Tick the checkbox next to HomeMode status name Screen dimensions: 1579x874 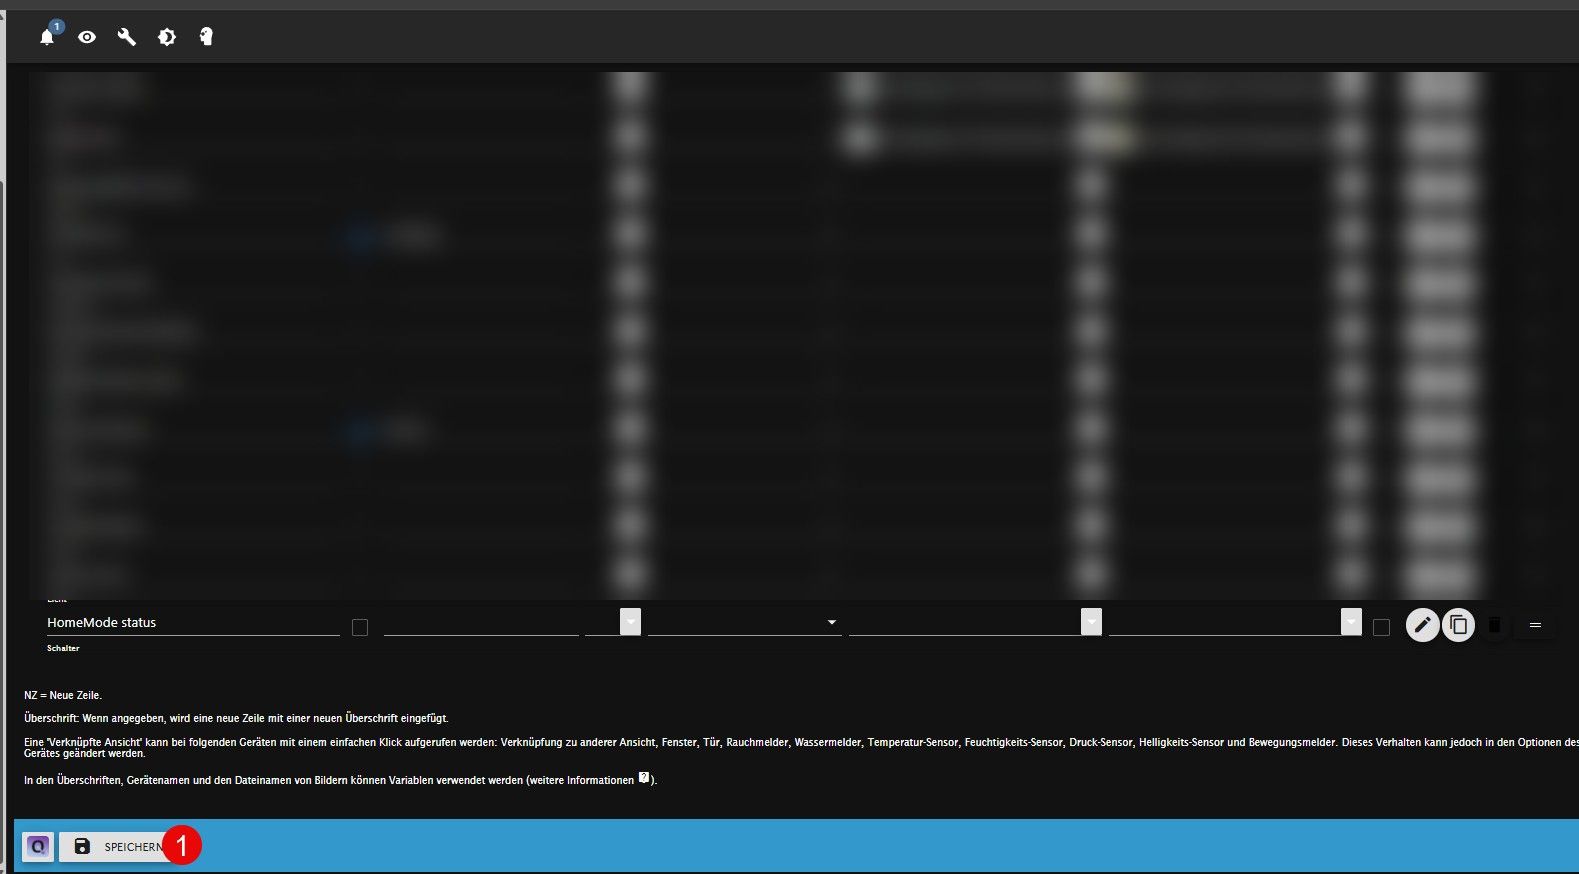tap(360, 627)
